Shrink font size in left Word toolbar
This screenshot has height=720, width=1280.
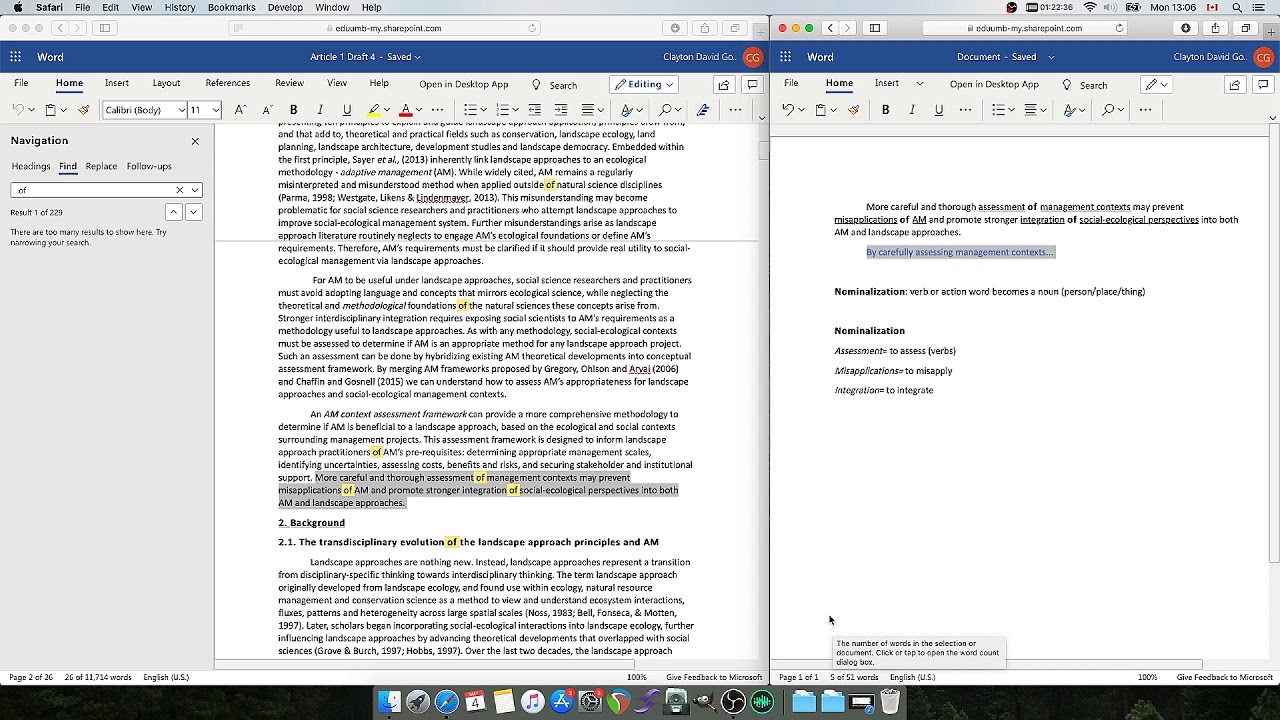click(267, 109)
